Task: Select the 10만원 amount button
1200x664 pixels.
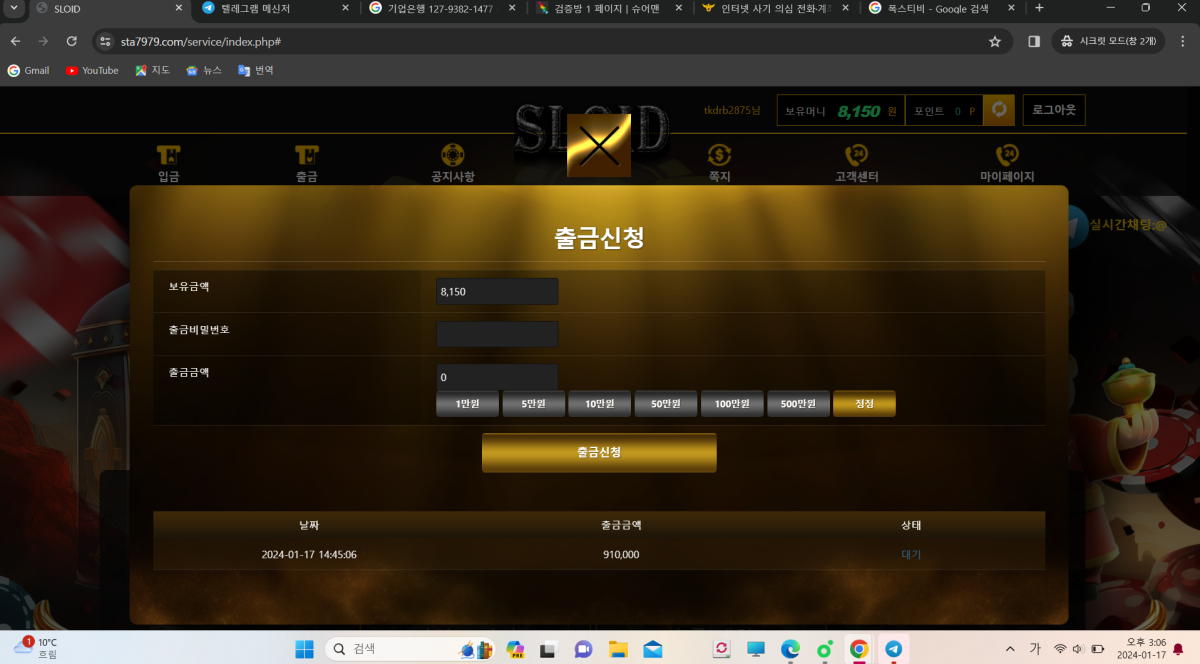Action: pos(599,404)
